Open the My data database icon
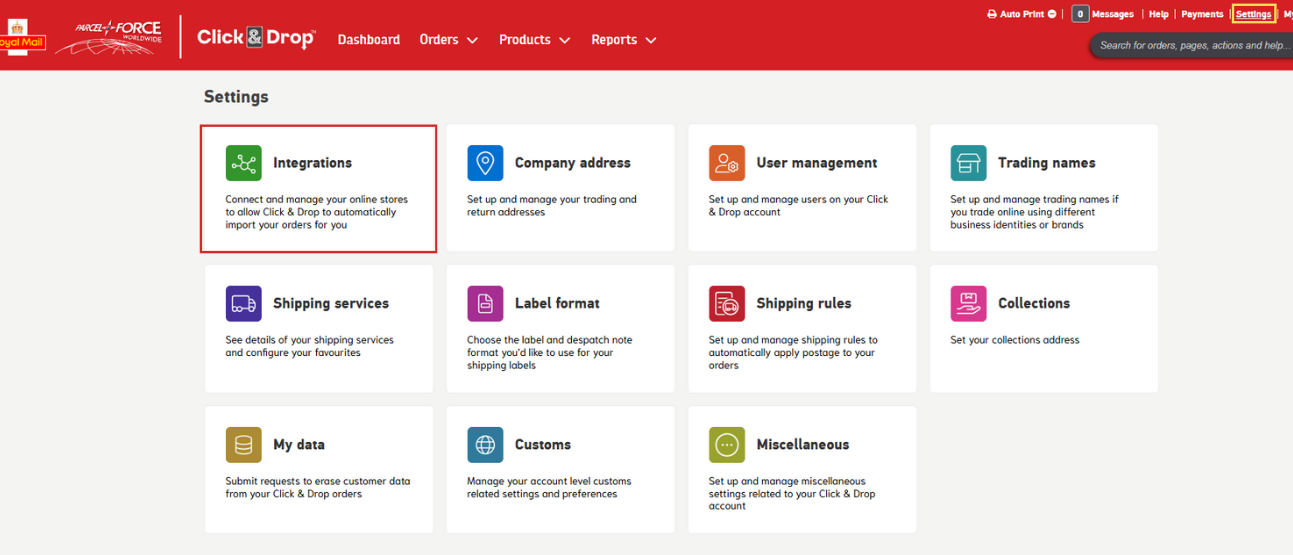 click(243, 445)
